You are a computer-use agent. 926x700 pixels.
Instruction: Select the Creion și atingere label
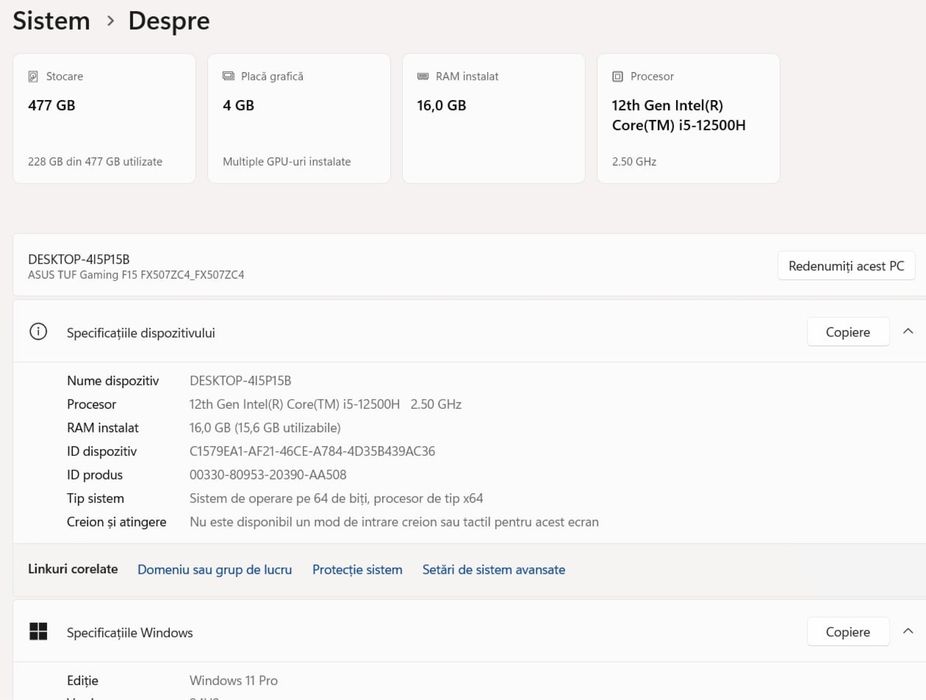tap(116, 522)
